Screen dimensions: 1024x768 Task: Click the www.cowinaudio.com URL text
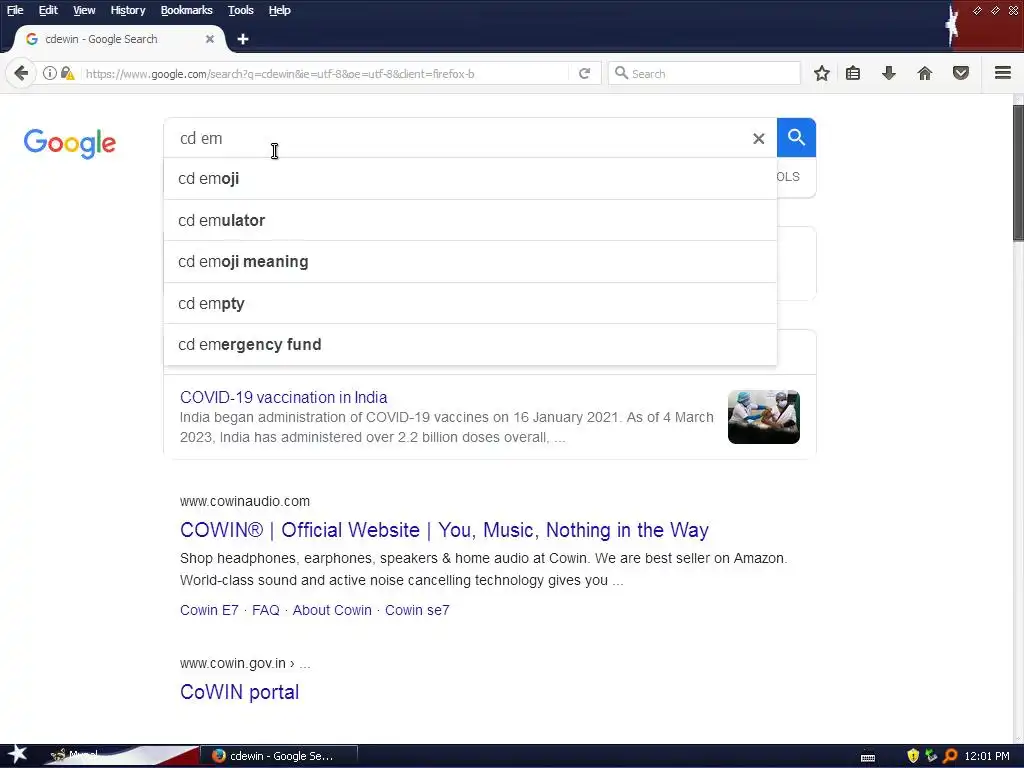[x=245, y=501]
